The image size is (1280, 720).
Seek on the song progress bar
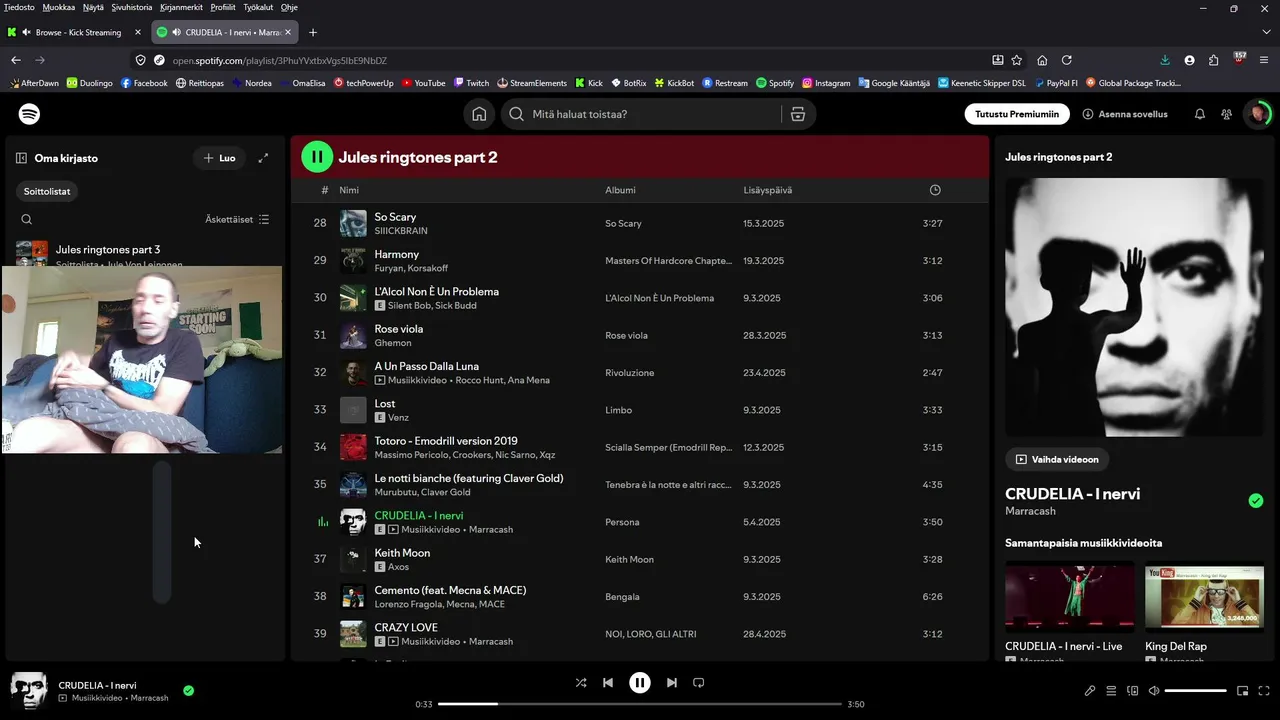pyautogui.click(x=640, y=704)
